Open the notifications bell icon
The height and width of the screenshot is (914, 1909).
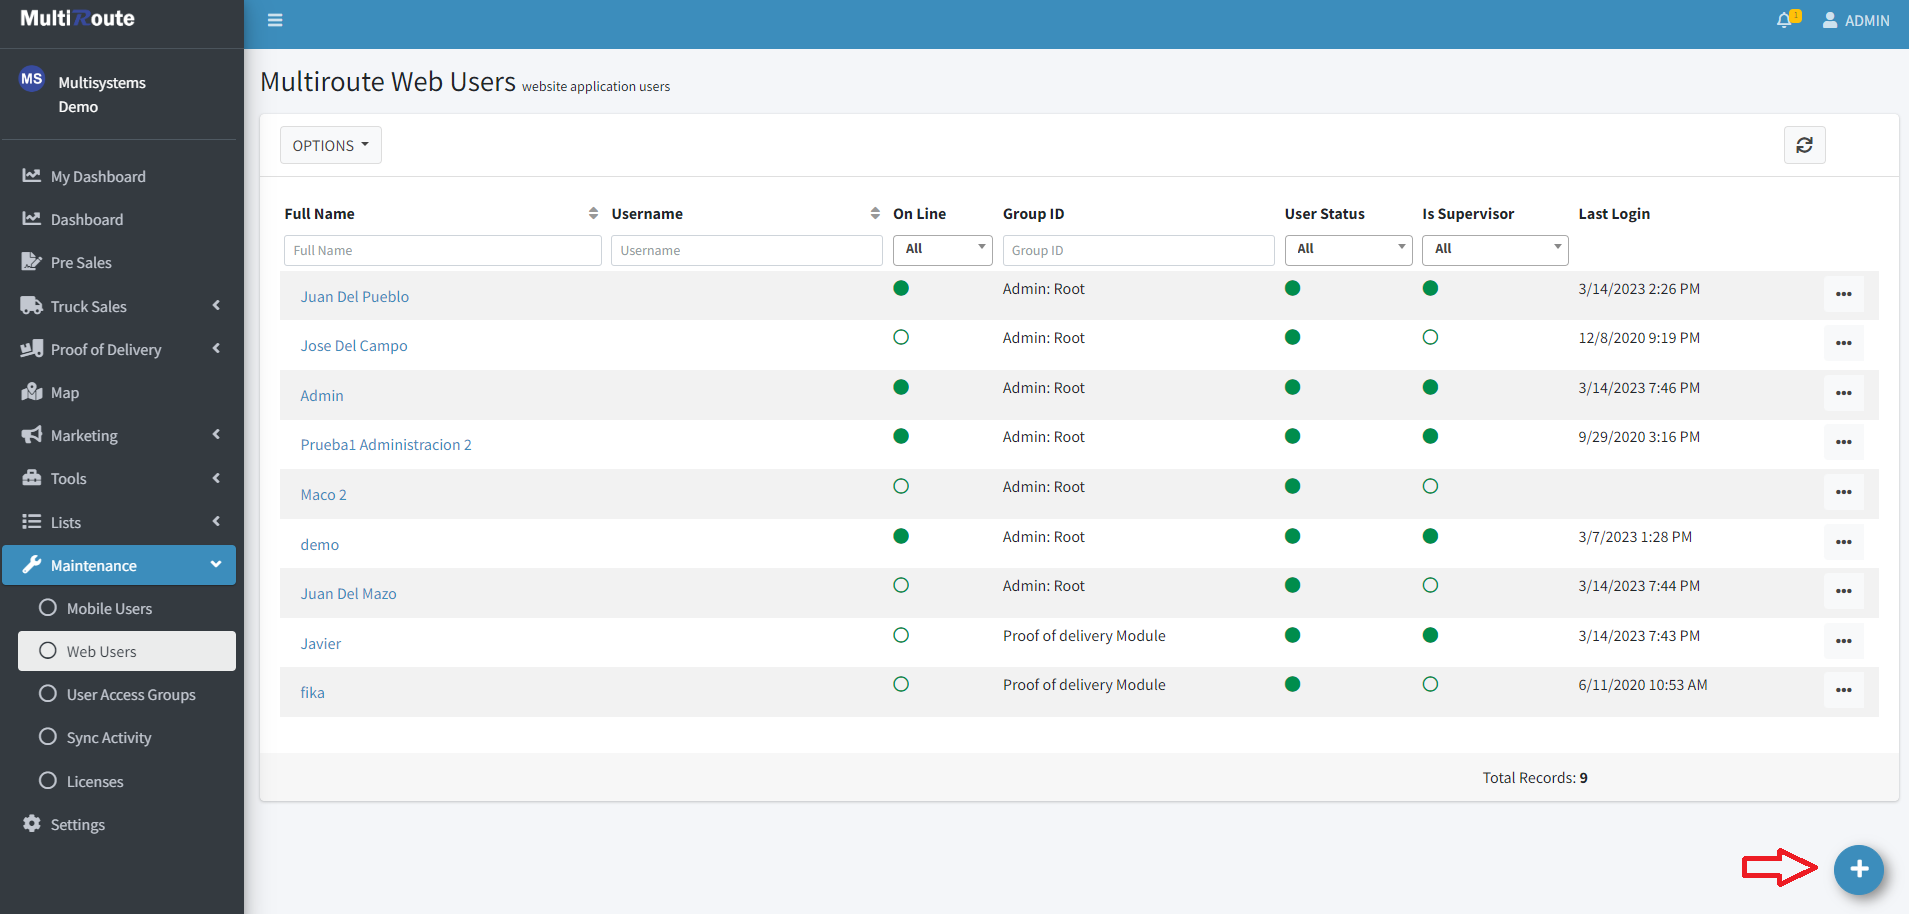pyautogui.click(x=1785, y=20)
